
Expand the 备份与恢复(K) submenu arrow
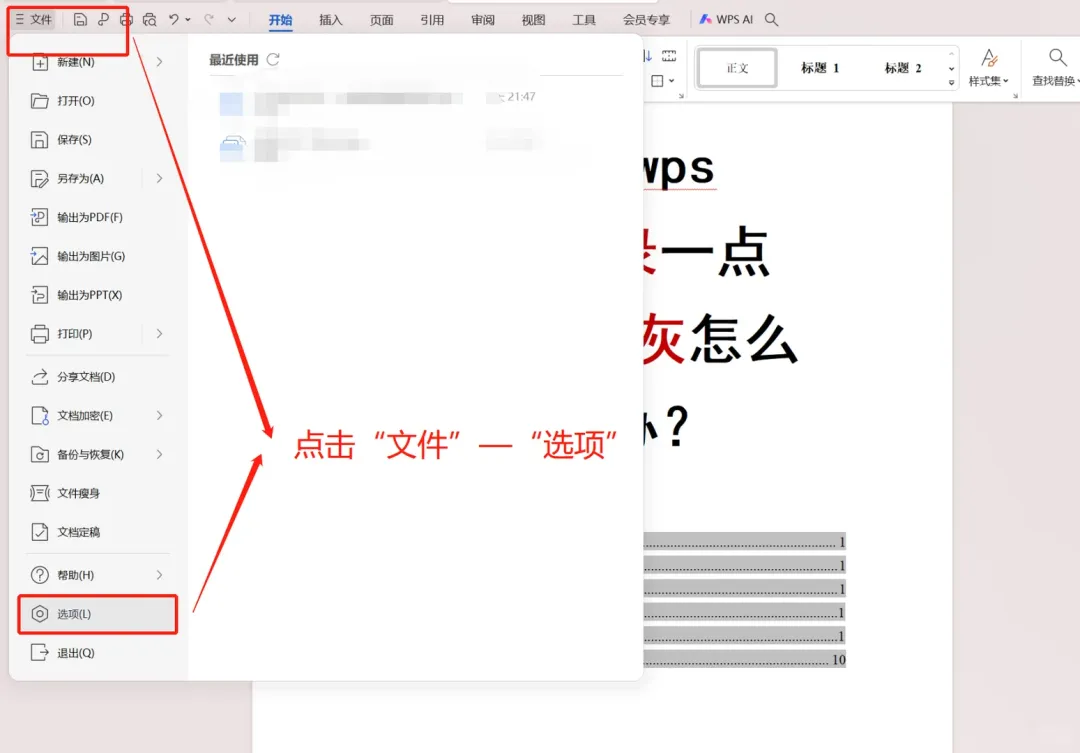tap(159, 455)
